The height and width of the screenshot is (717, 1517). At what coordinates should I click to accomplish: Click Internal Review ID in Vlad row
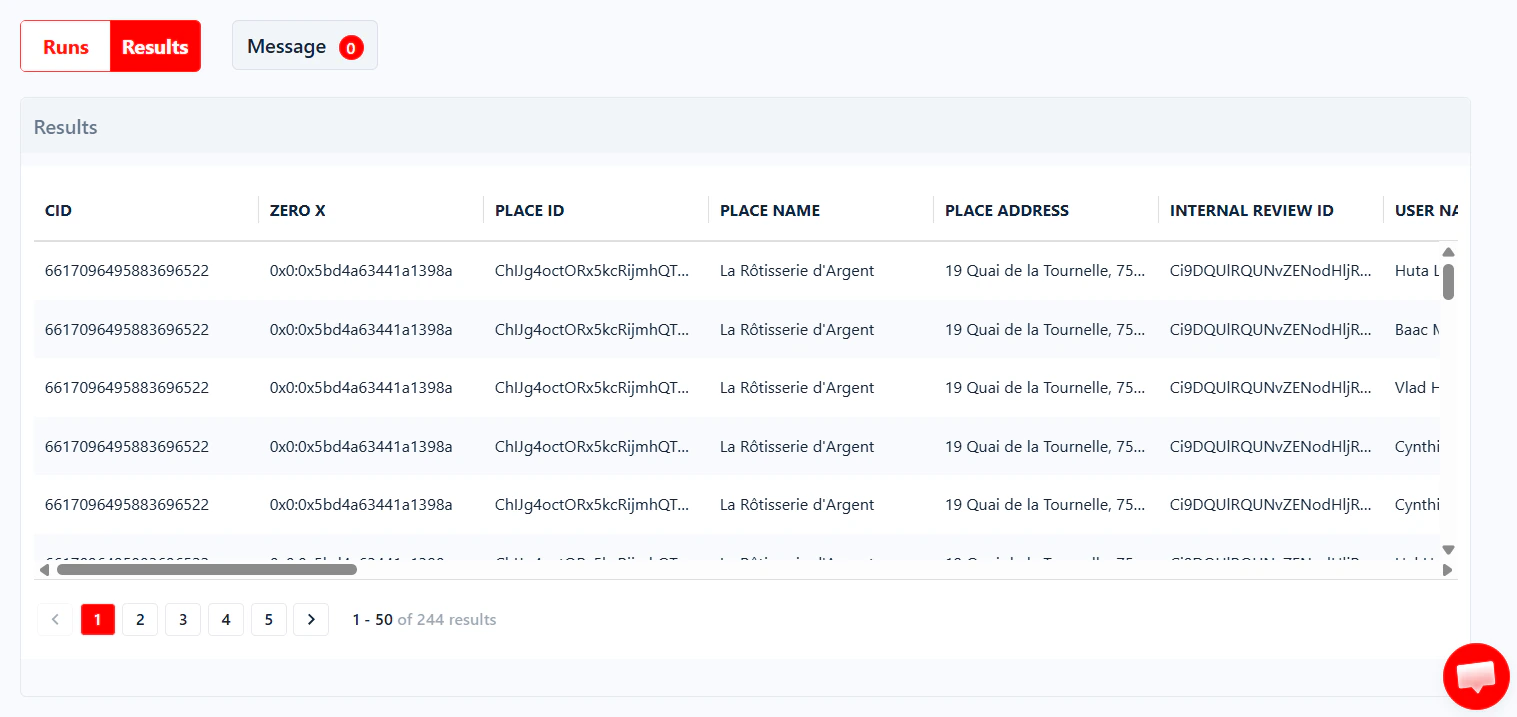coord(1271,388)
